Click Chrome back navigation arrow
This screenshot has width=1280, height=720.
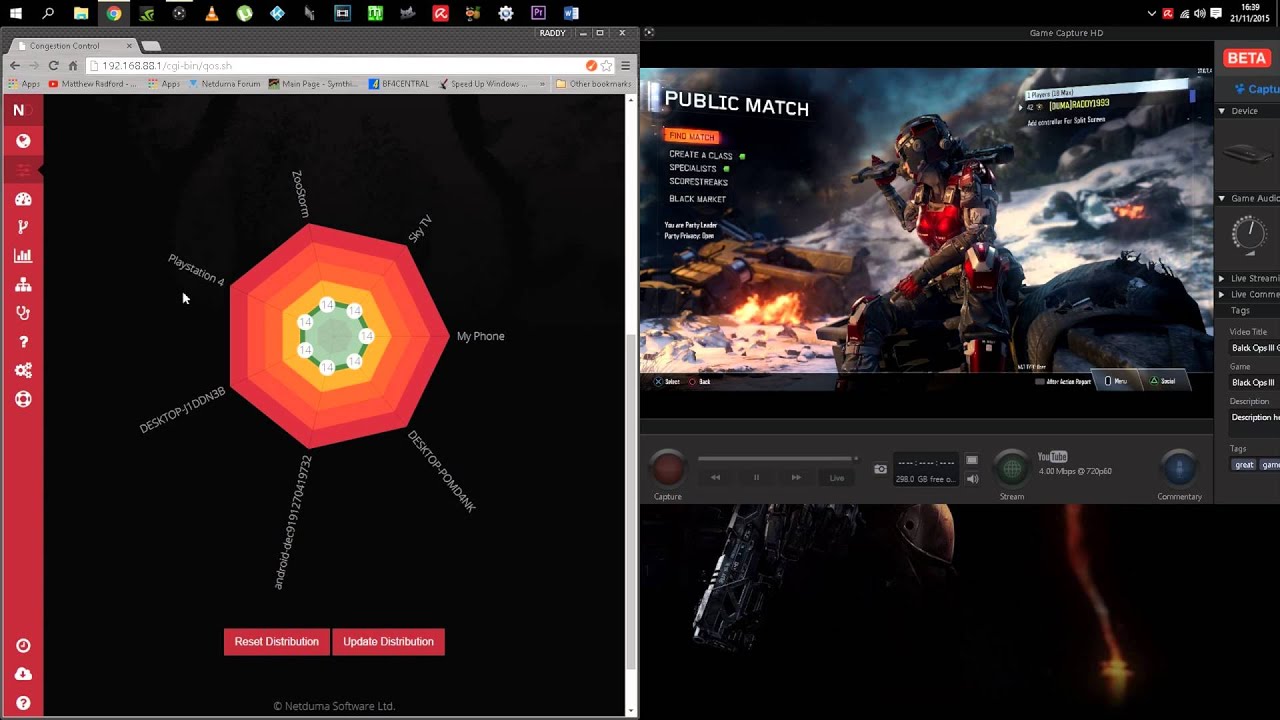pos(15,65)
